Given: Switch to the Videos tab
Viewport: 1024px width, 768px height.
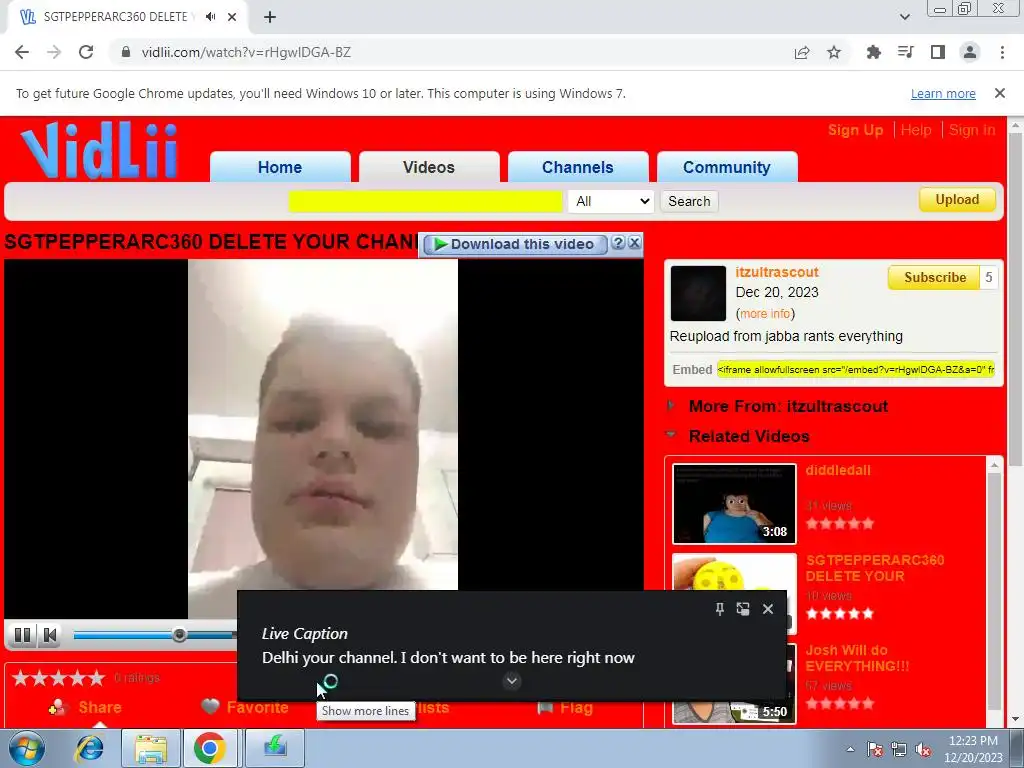Looking at the screenshot, I should pos(428,167).
